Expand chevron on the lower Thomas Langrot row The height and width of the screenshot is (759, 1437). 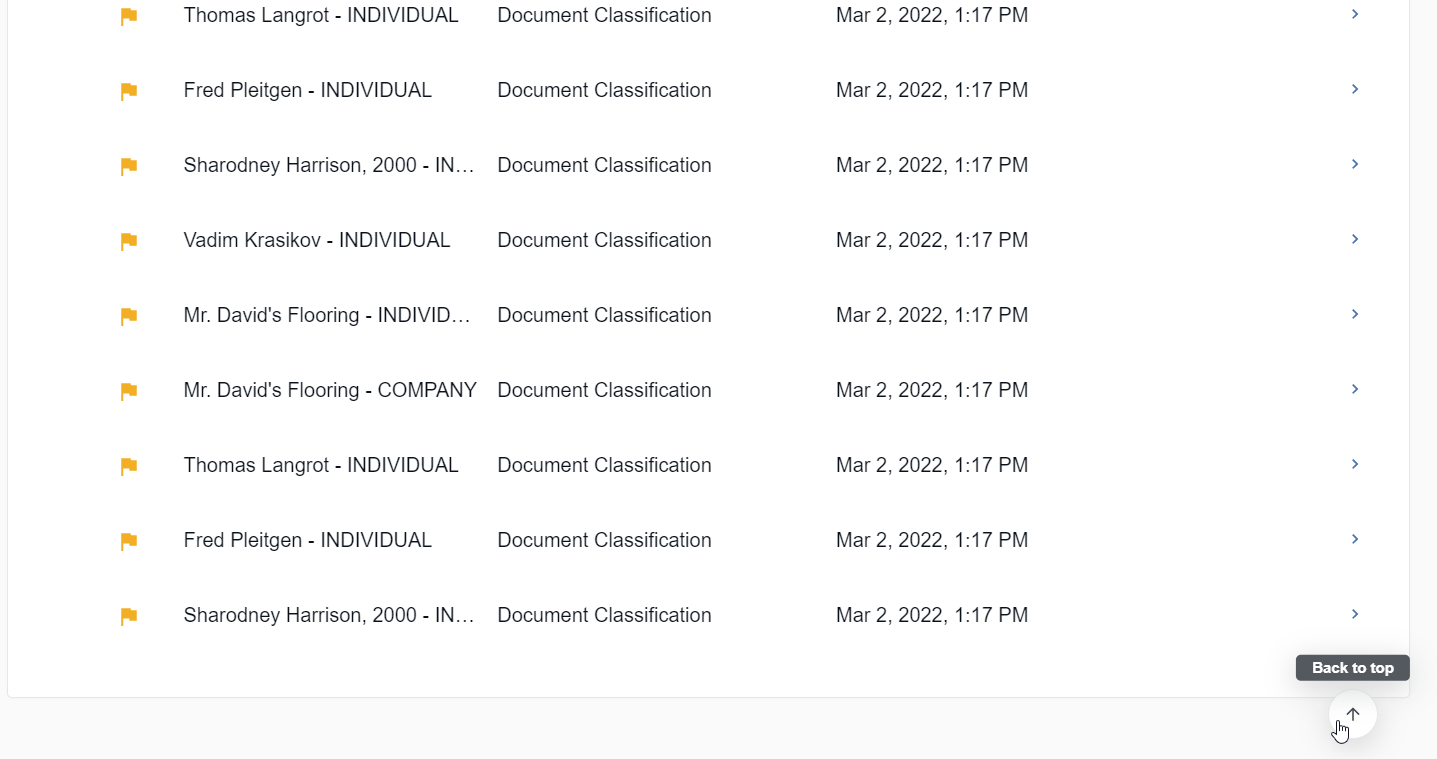click(x=1355, y=464)
